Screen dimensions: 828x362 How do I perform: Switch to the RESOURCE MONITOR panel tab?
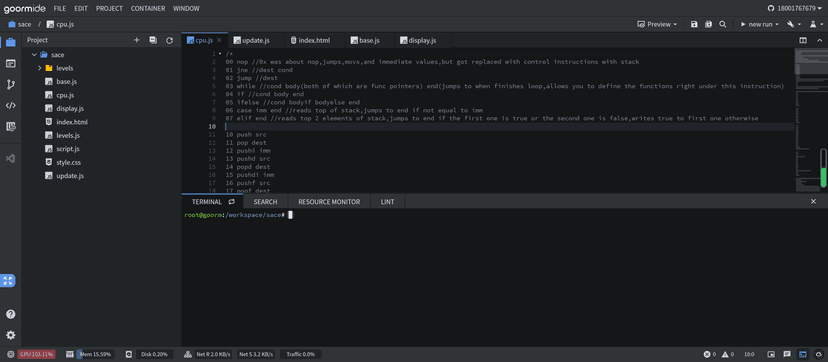[x=329, y=202]
